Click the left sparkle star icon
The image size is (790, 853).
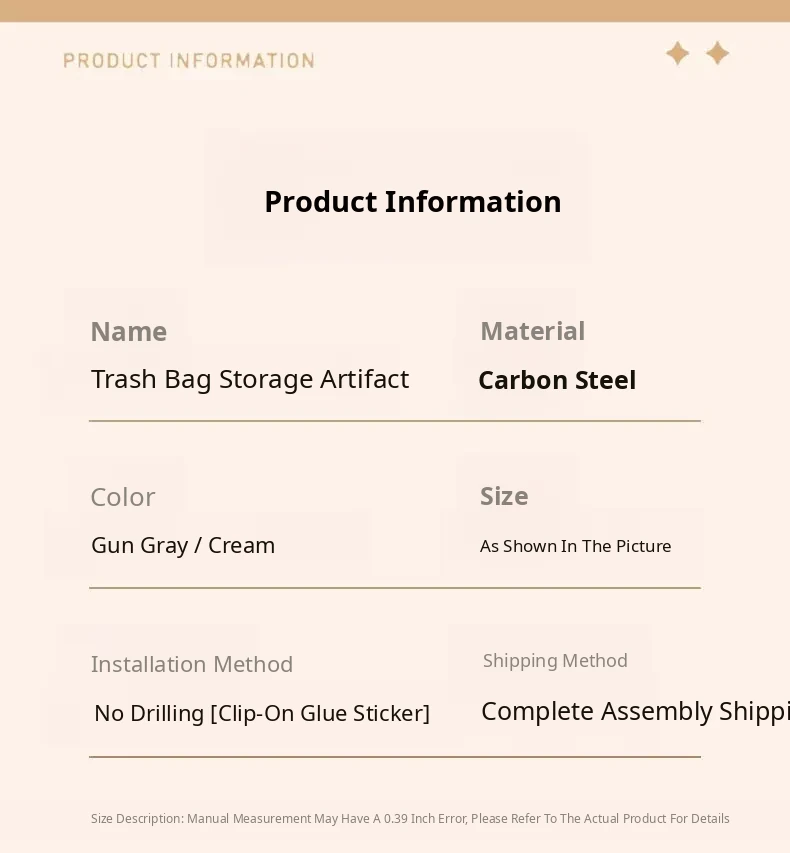(x=678, y=54)
